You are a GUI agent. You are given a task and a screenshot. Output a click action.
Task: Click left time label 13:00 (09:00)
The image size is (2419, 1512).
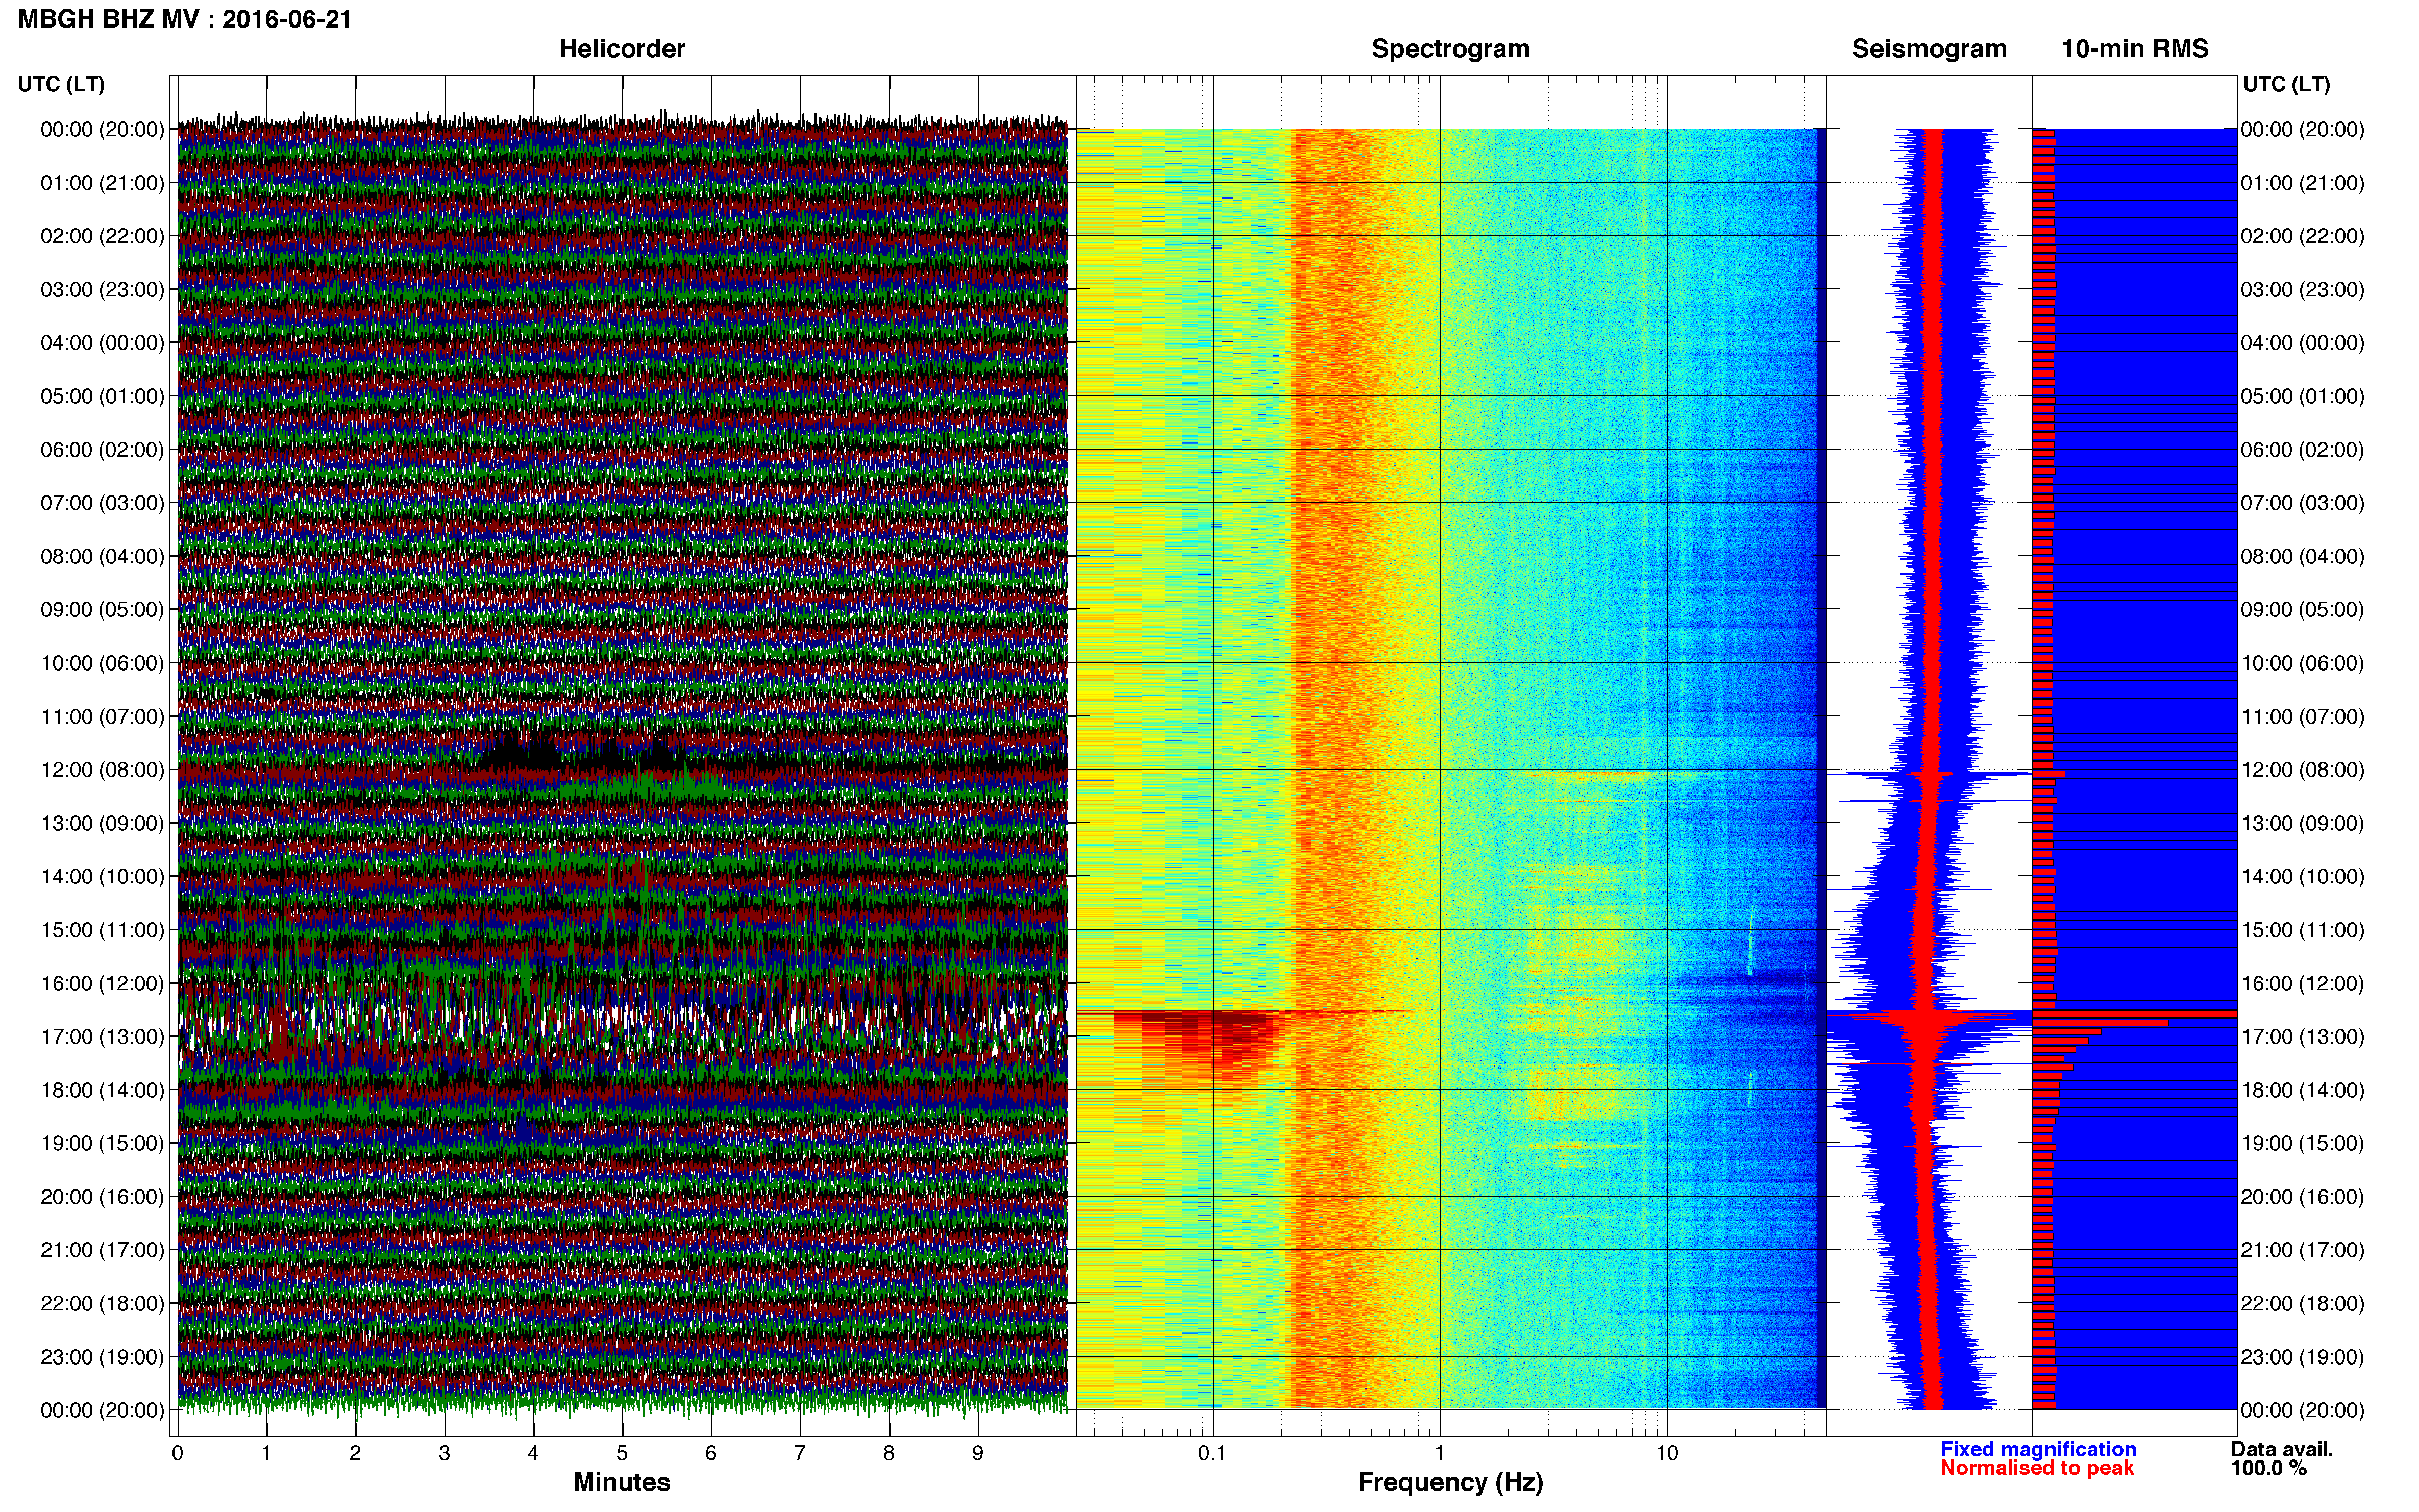(102, 823)
